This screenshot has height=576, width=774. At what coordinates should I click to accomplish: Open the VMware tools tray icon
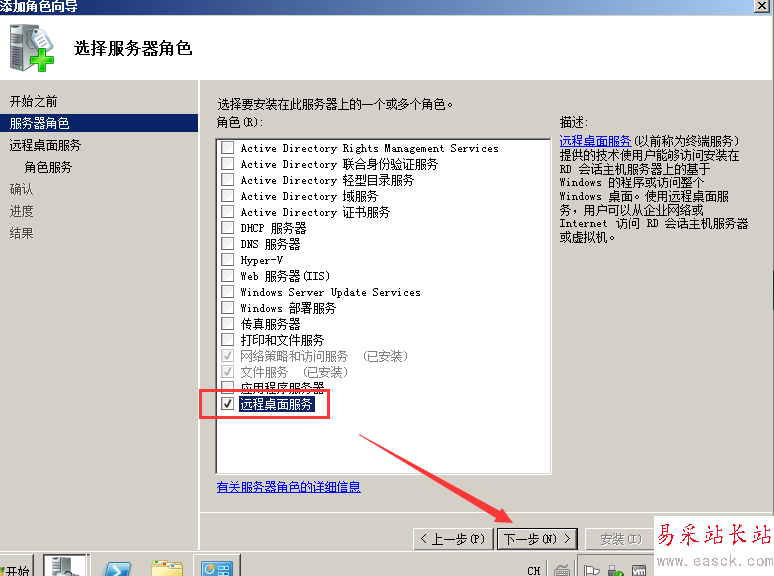click(x=639, y=570)
